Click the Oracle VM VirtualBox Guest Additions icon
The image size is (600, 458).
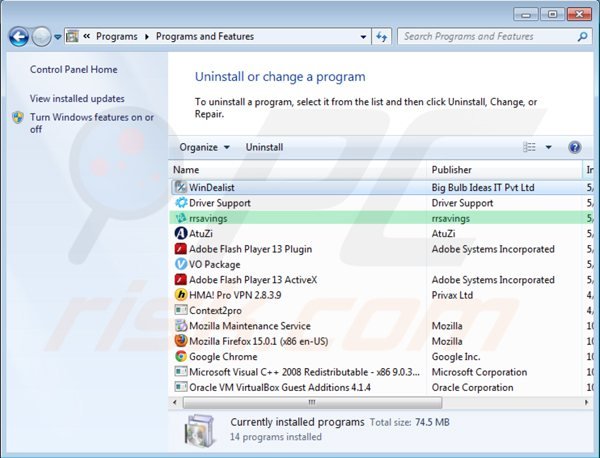[x=181, y=387]
